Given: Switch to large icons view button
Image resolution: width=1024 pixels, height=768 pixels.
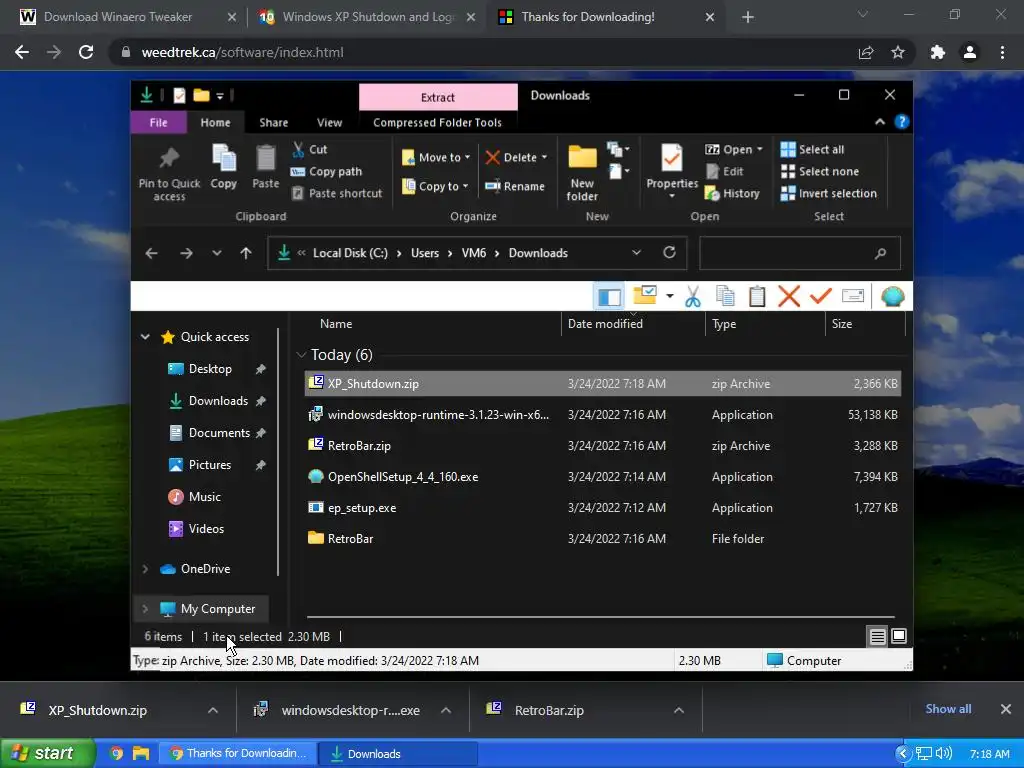Looking at the screenshot, I should pos(899,636).
